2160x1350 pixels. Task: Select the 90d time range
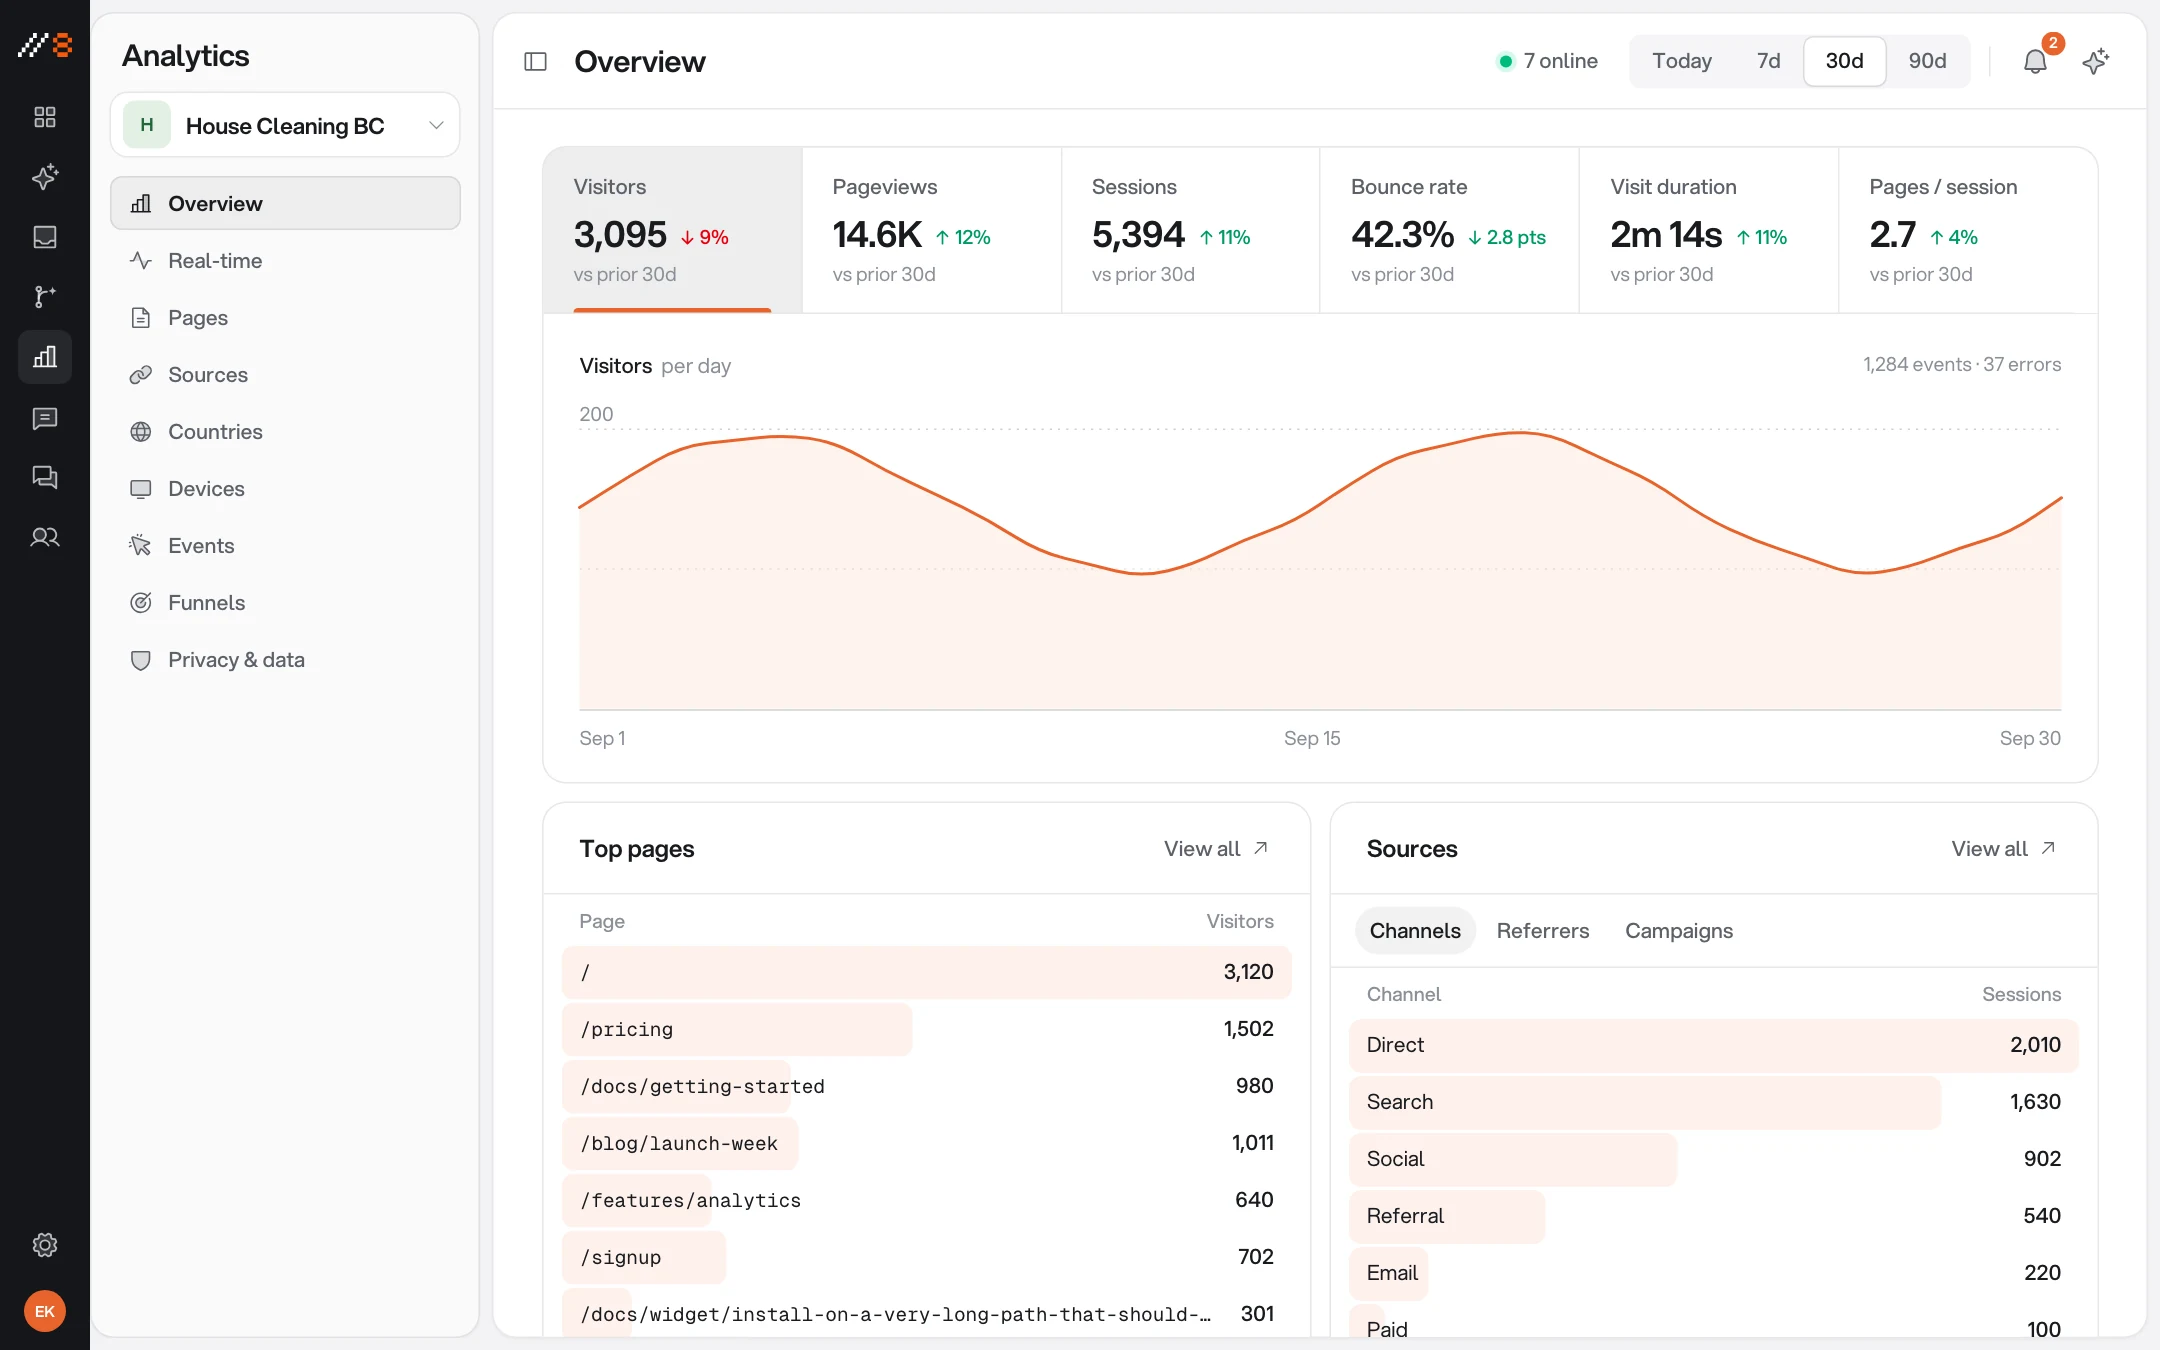tap(1927, 61)
